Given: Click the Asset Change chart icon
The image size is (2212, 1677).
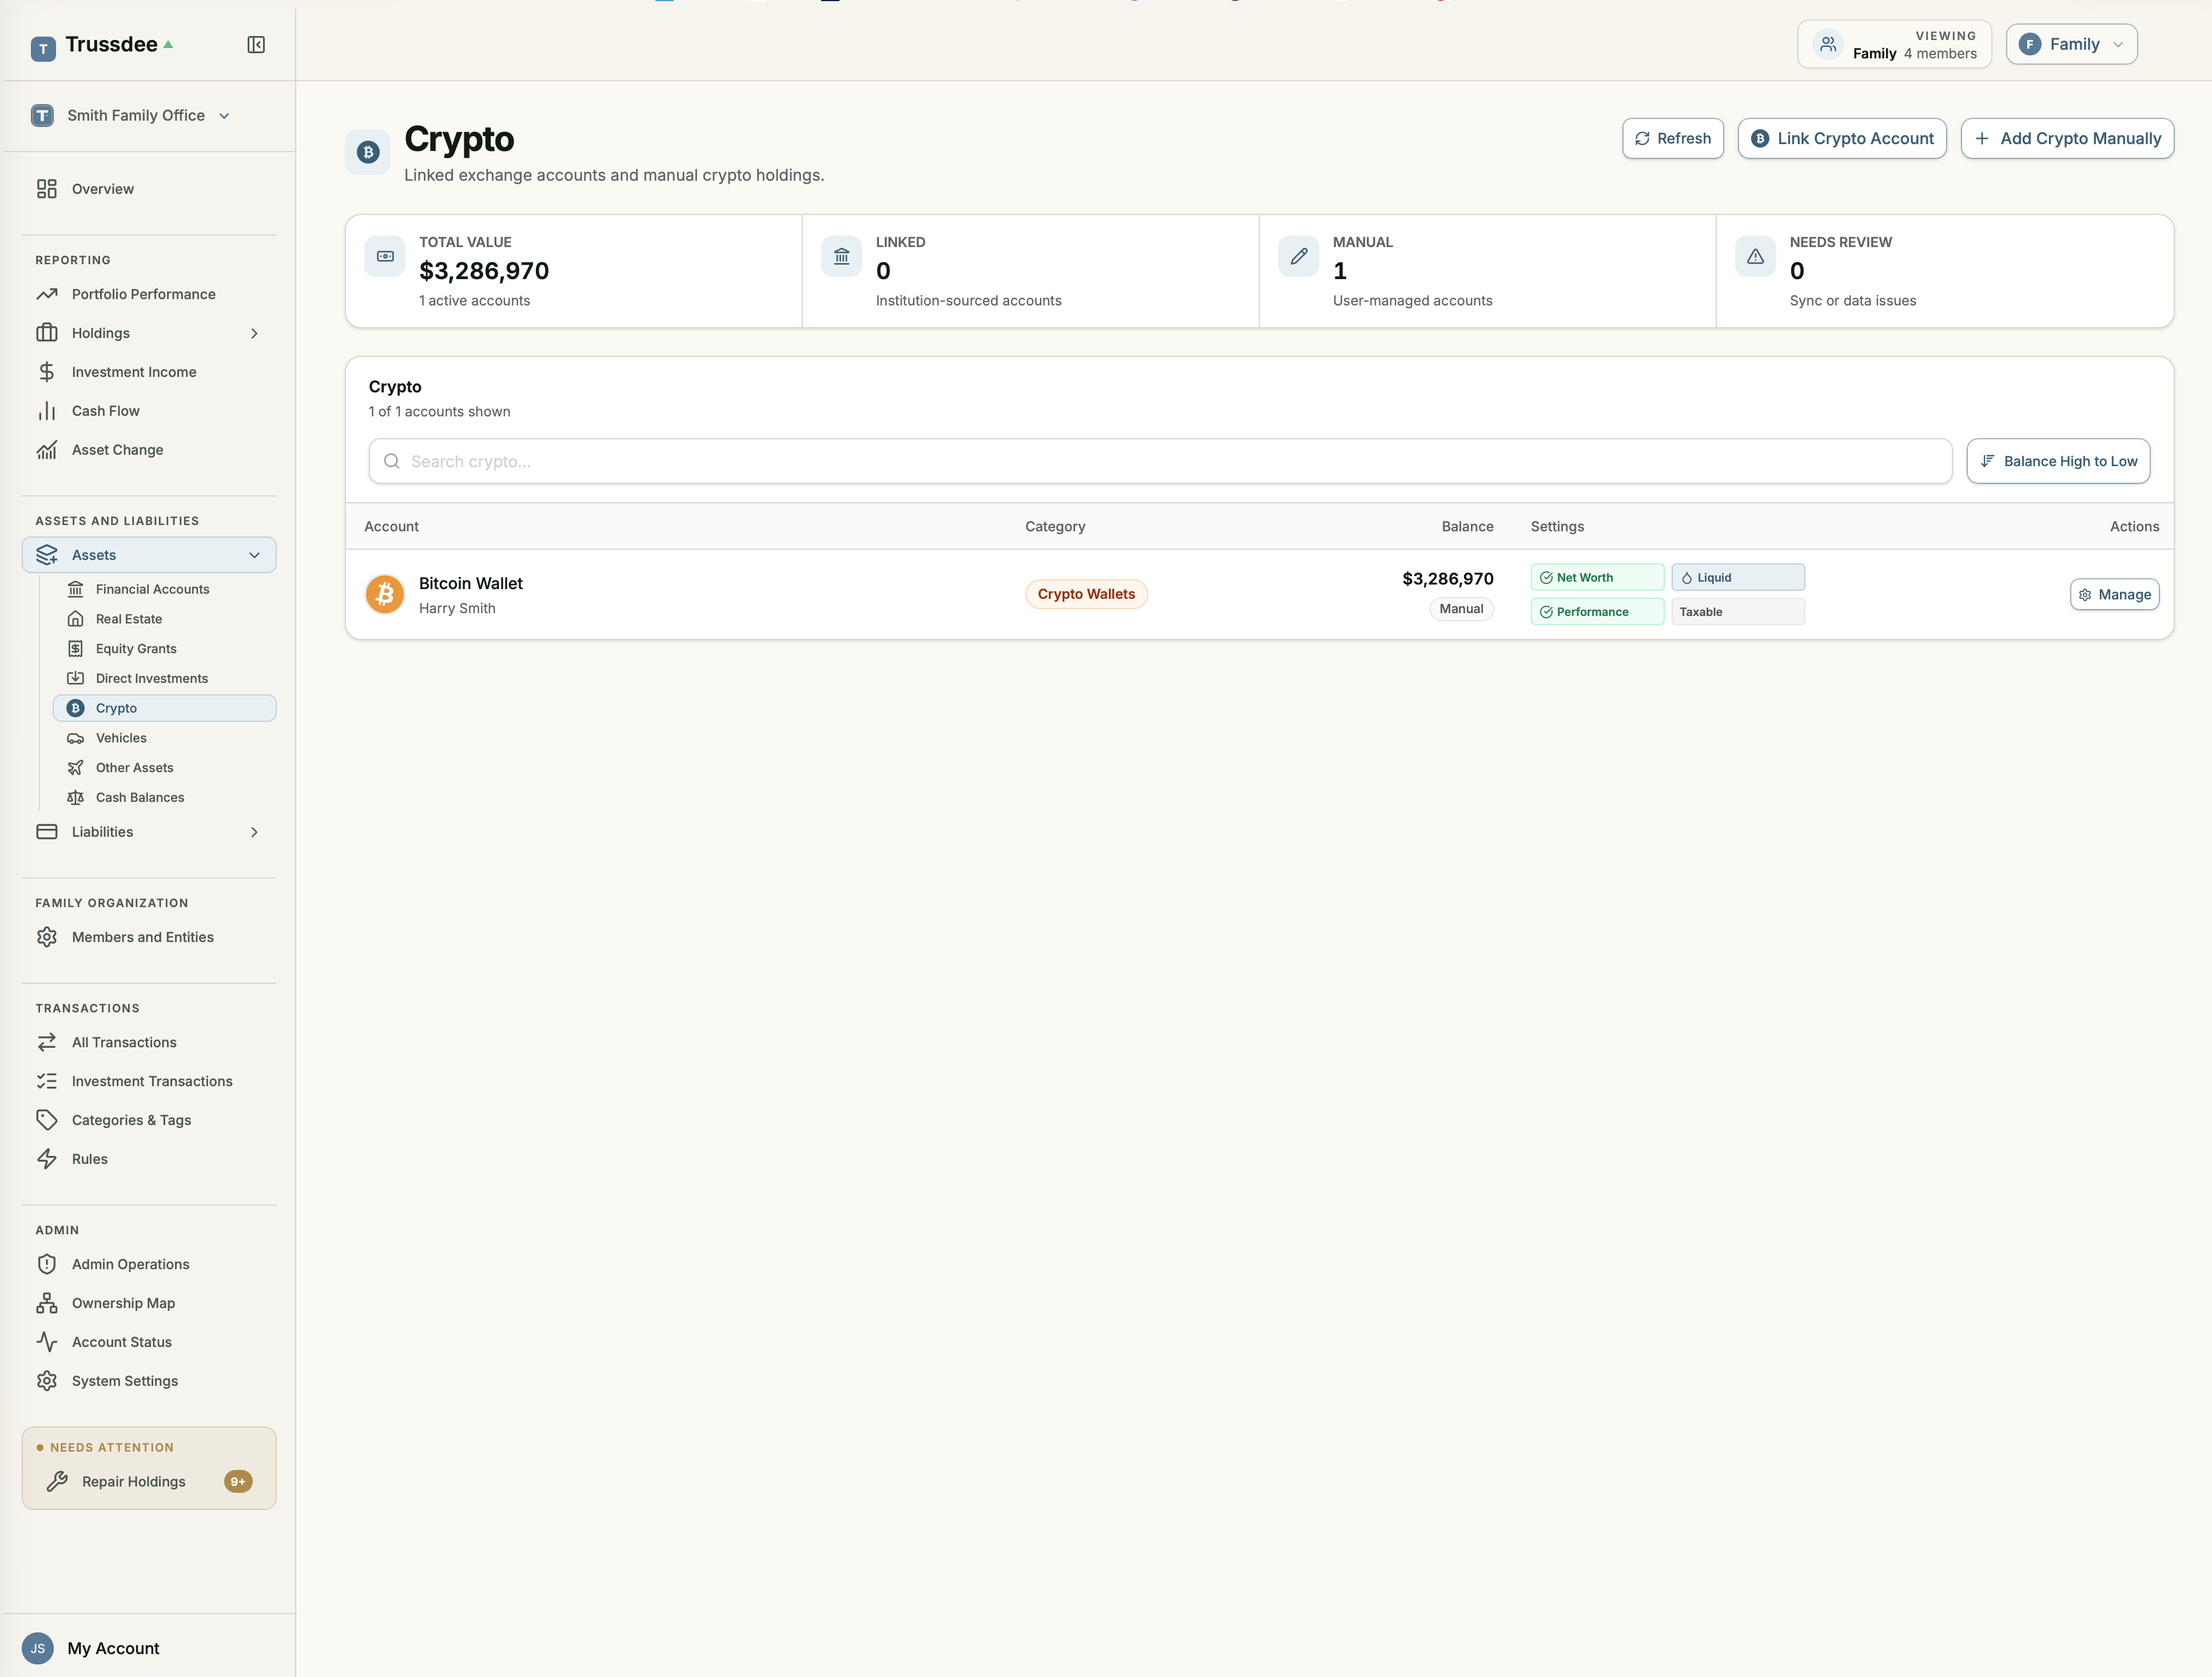Looking at the screenshot, I should click(x=47, y=450).
